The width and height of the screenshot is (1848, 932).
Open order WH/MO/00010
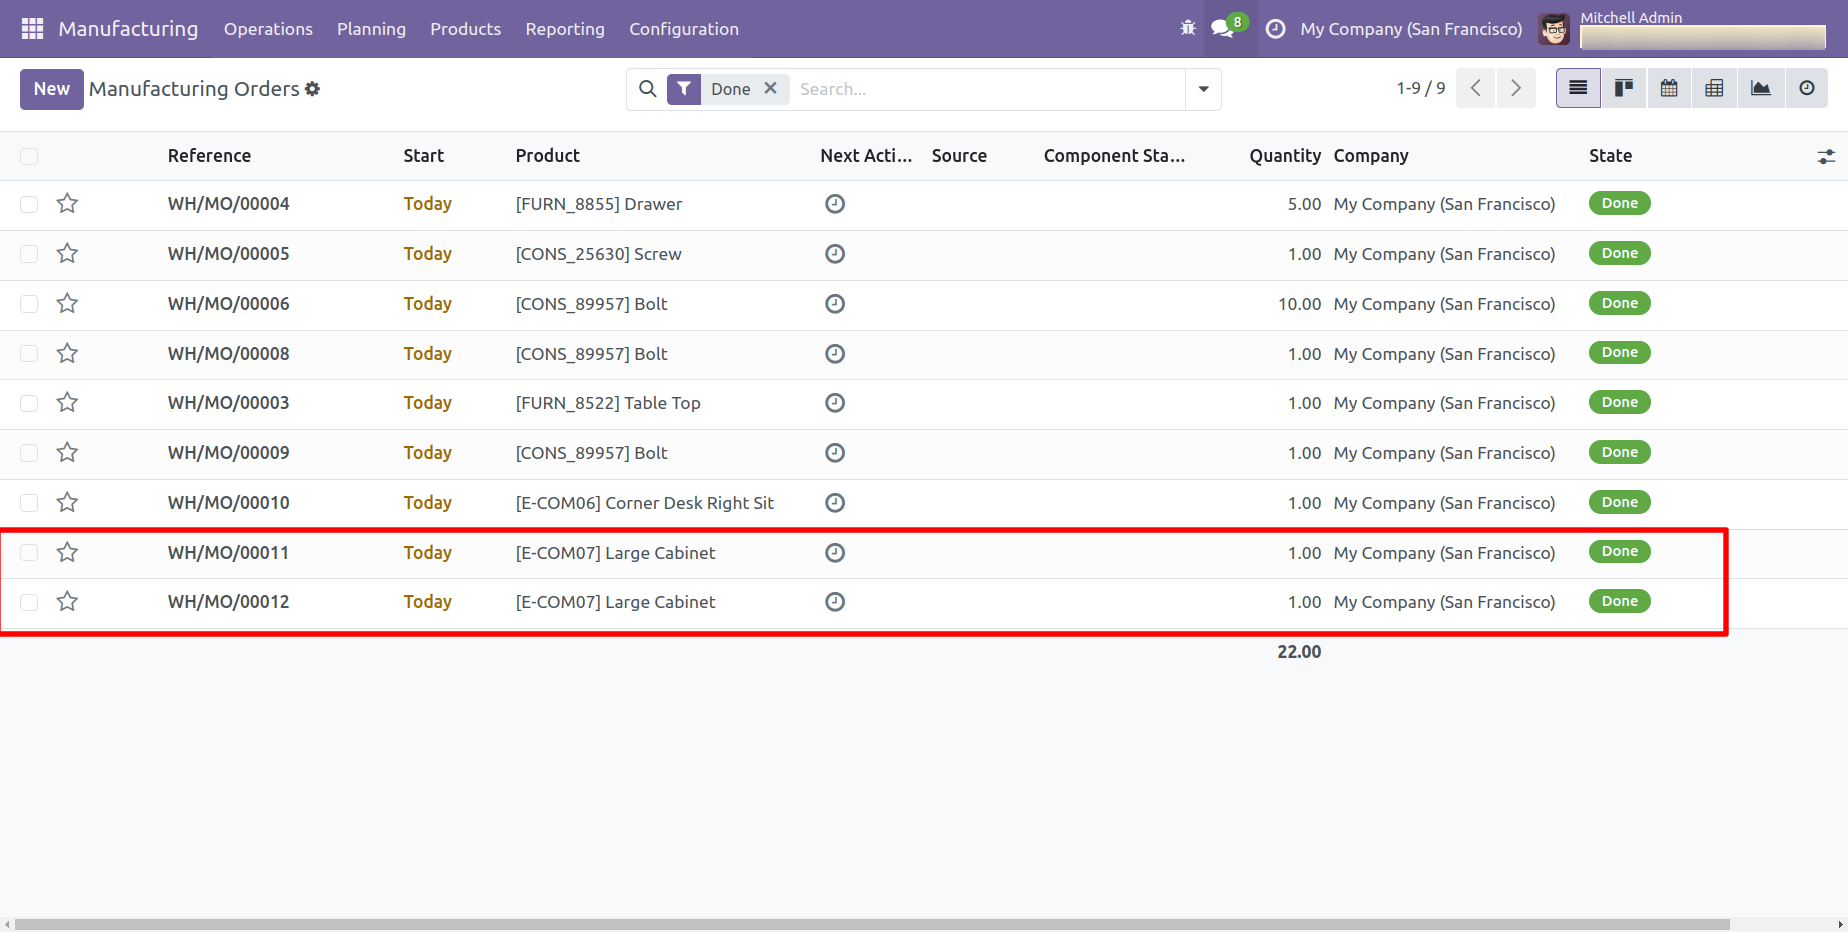(228, 503)
